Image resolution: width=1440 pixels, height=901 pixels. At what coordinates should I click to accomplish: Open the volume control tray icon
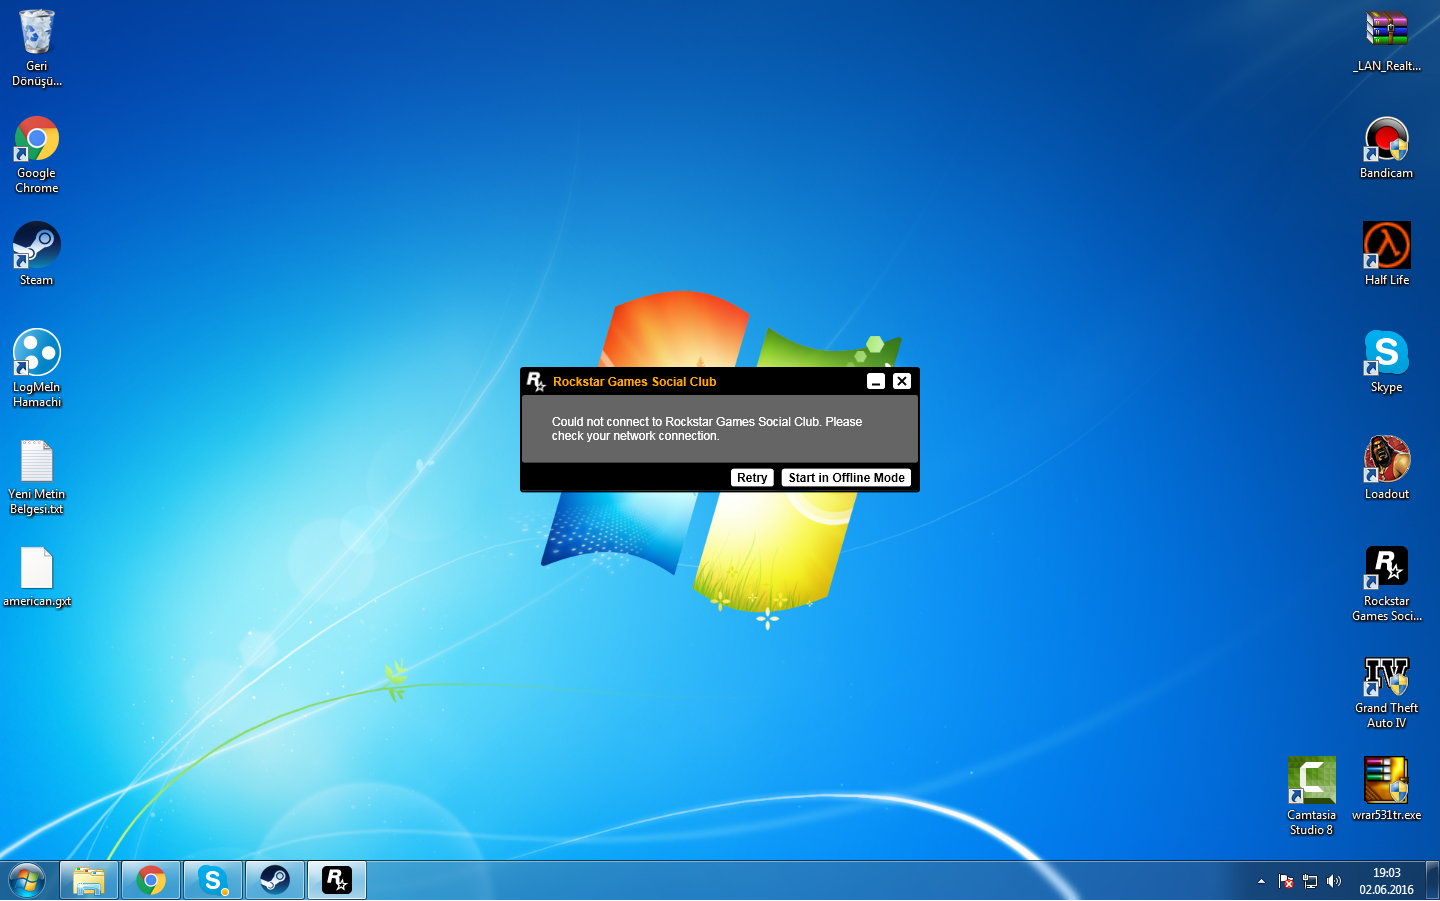tap(1334, 881)
